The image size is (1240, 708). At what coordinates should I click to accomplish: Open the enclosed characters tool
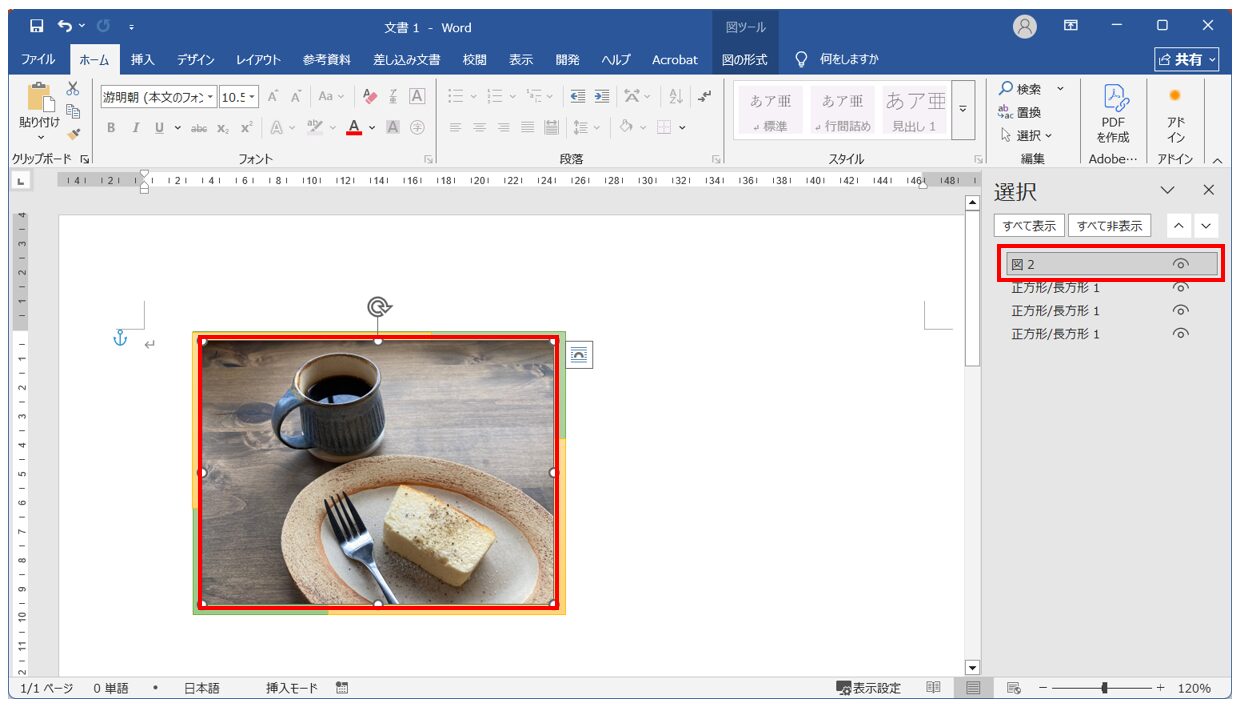(417, 127)
